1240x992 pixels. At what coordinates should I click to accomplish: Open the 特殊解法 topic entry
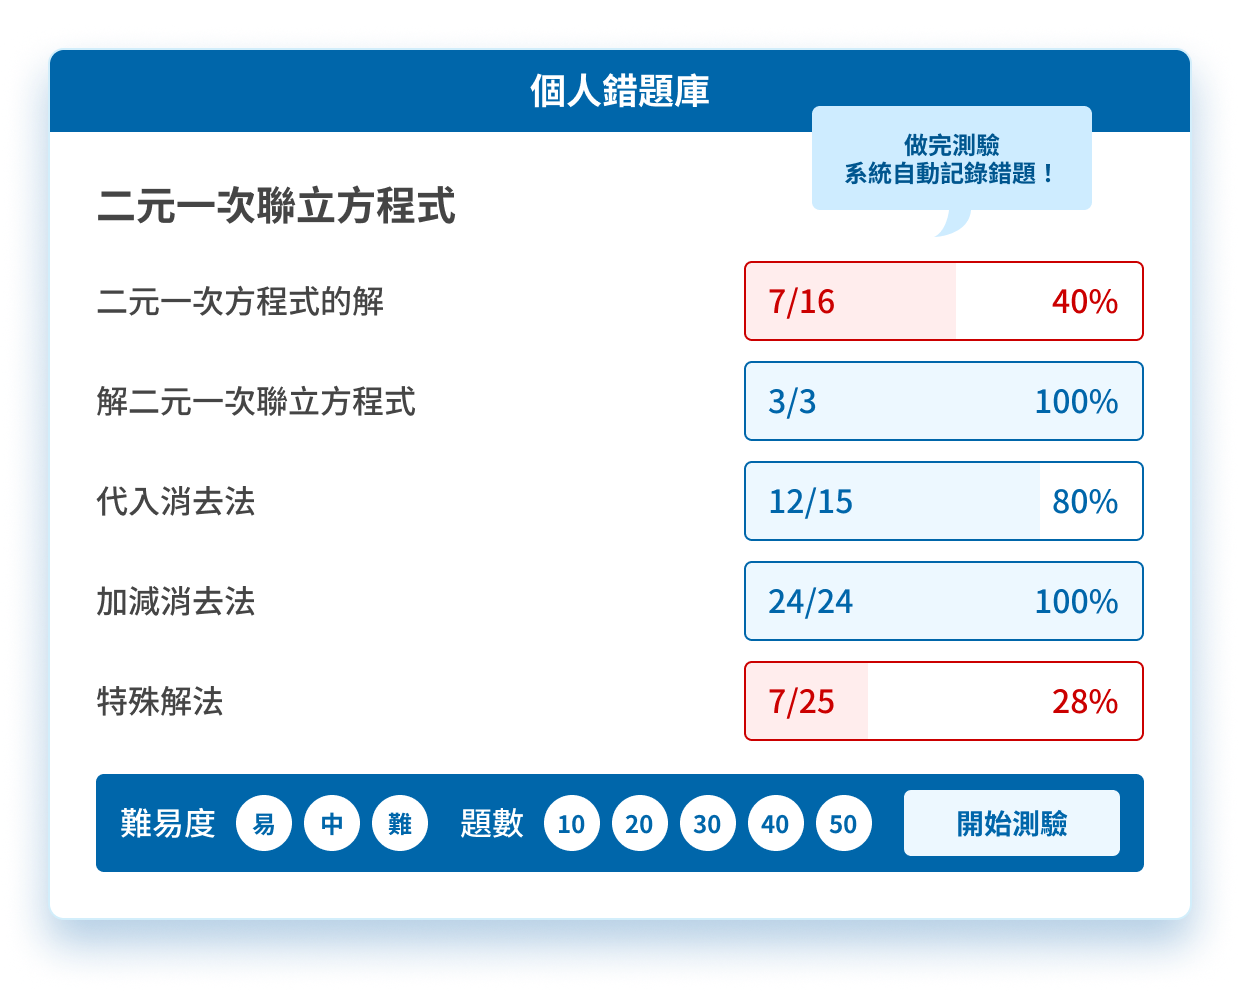[160, 702]
